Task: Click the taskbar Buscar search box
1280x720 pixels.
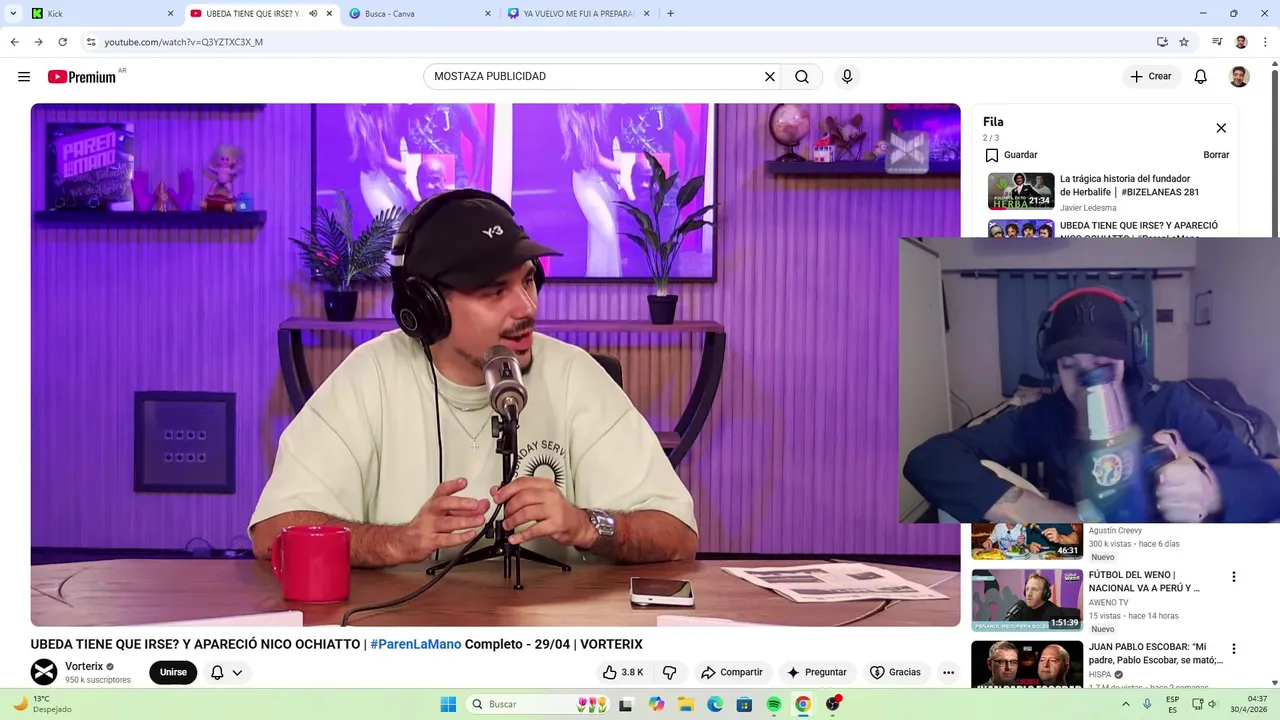Action: (x=539, y=704)
